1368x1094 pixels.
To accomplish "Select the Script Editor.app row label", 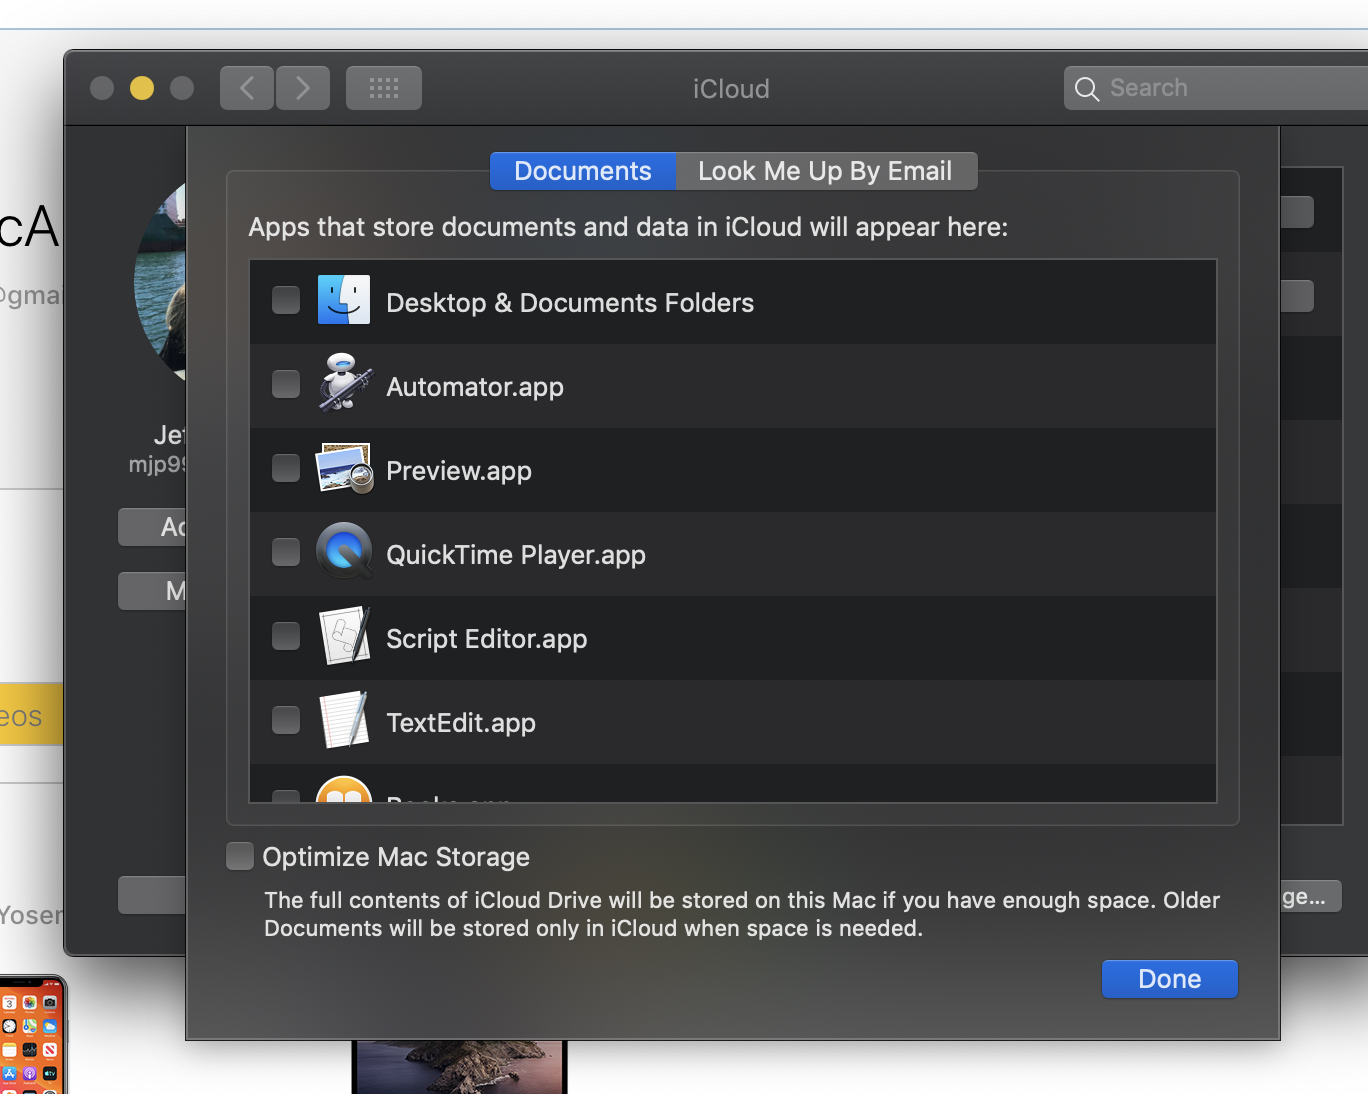I will point(486,639).
